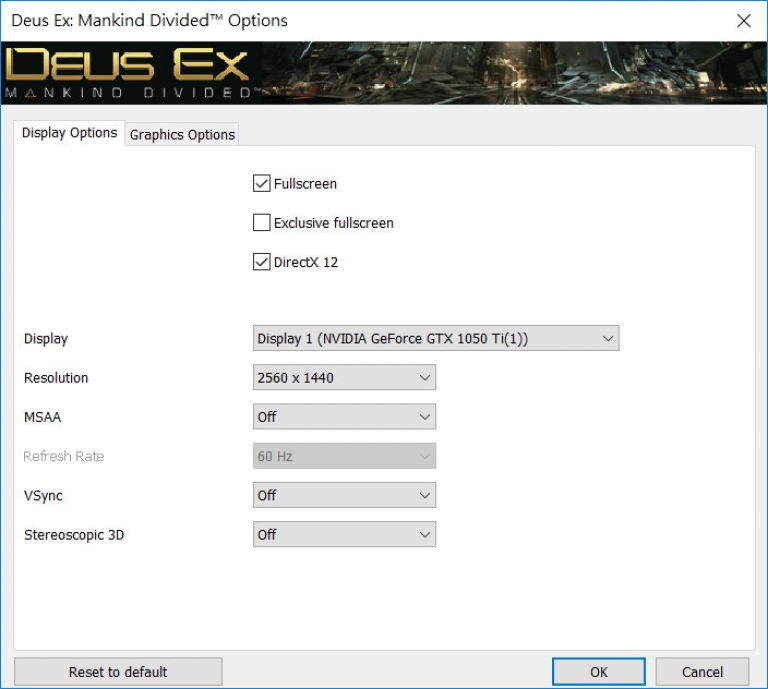
Task: Click the Fullscreen label text
Action: pyautogui.click(x=305, y=184)
